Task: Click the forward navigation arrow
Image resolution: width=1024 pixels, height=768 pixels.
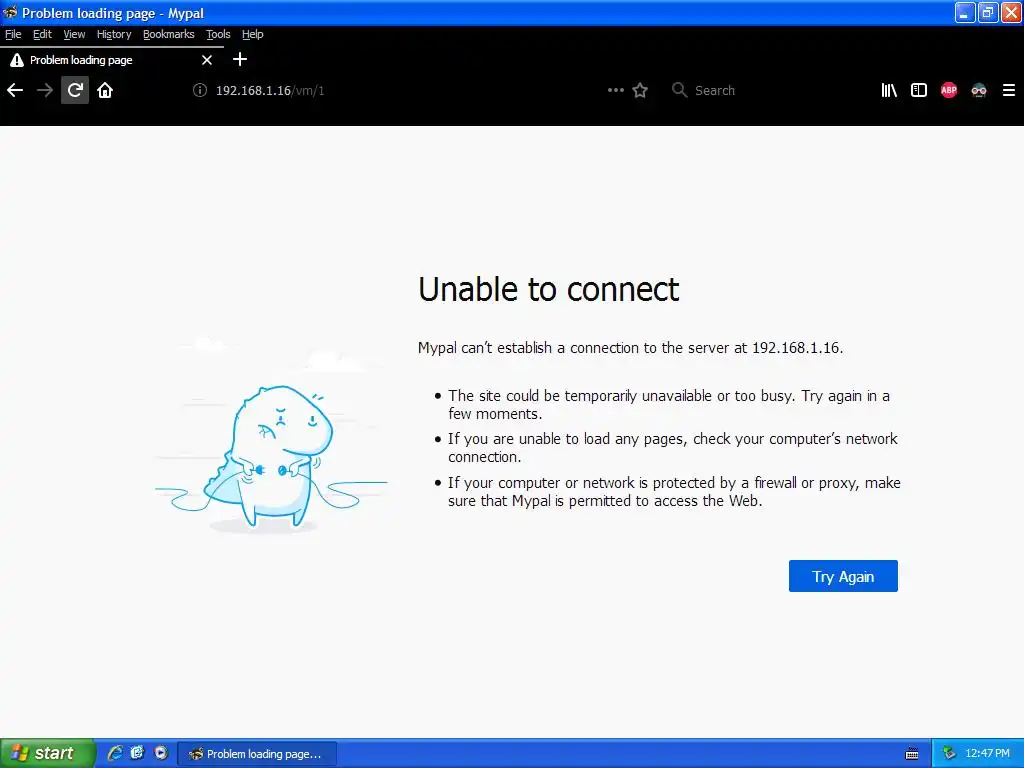Action: (44, 90)
